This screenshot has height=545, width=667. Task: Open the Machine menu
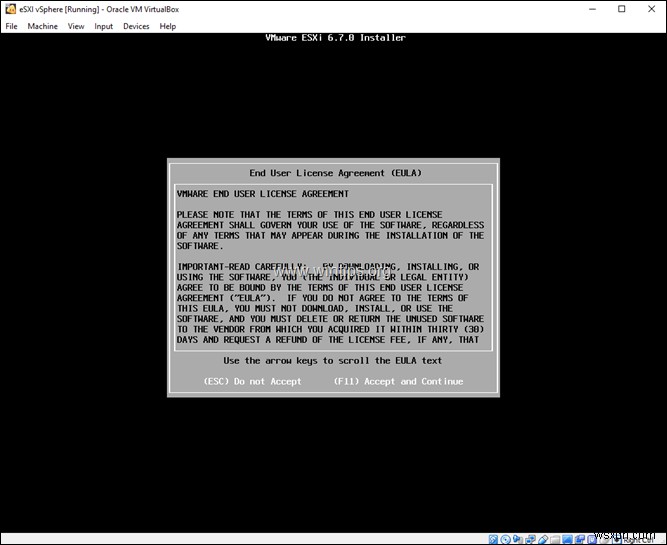pos(43,26)
